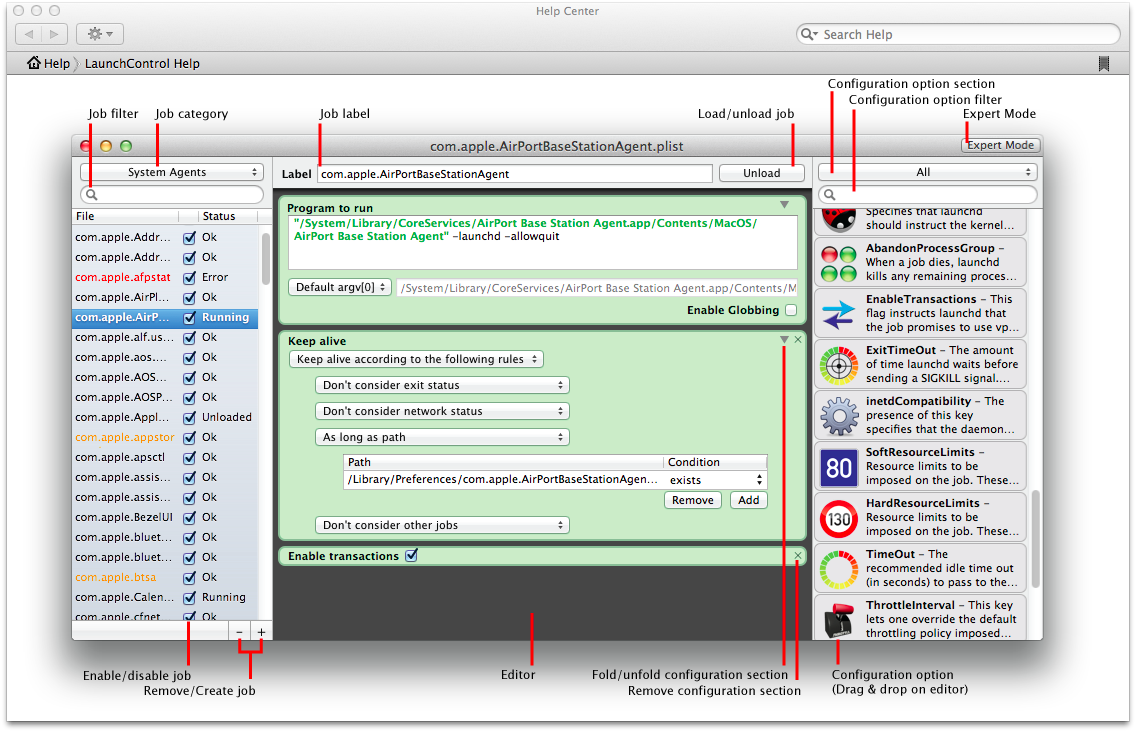1136x732 pixels.
Task: Select the /Library/Preferences path table row
Action: tap(555, 480)
